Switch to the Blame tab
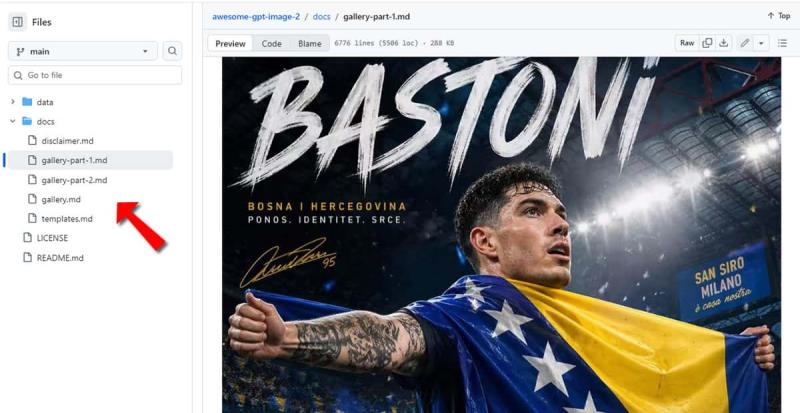Image resolution: width=800 pixels, height=413 pixels. (310, 44)
